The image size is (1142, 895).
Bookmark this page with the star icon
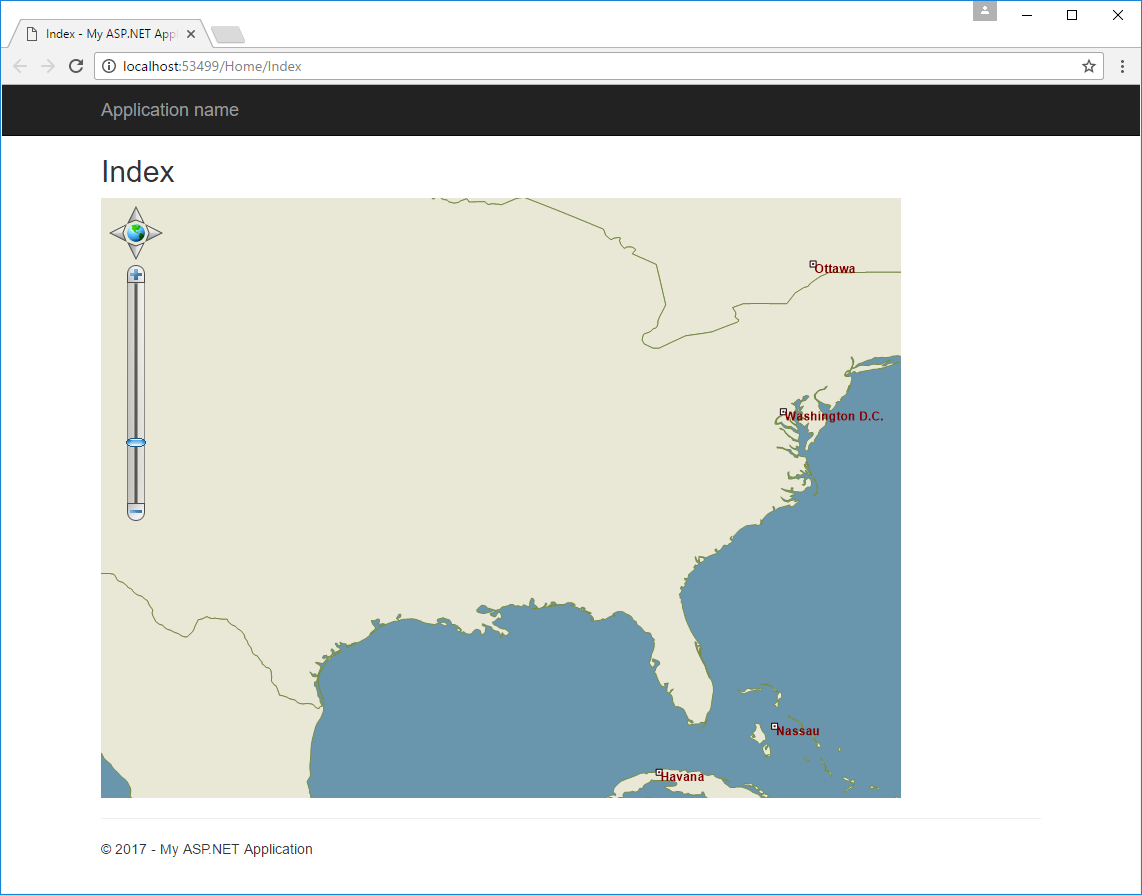[x=1089, y=67]
